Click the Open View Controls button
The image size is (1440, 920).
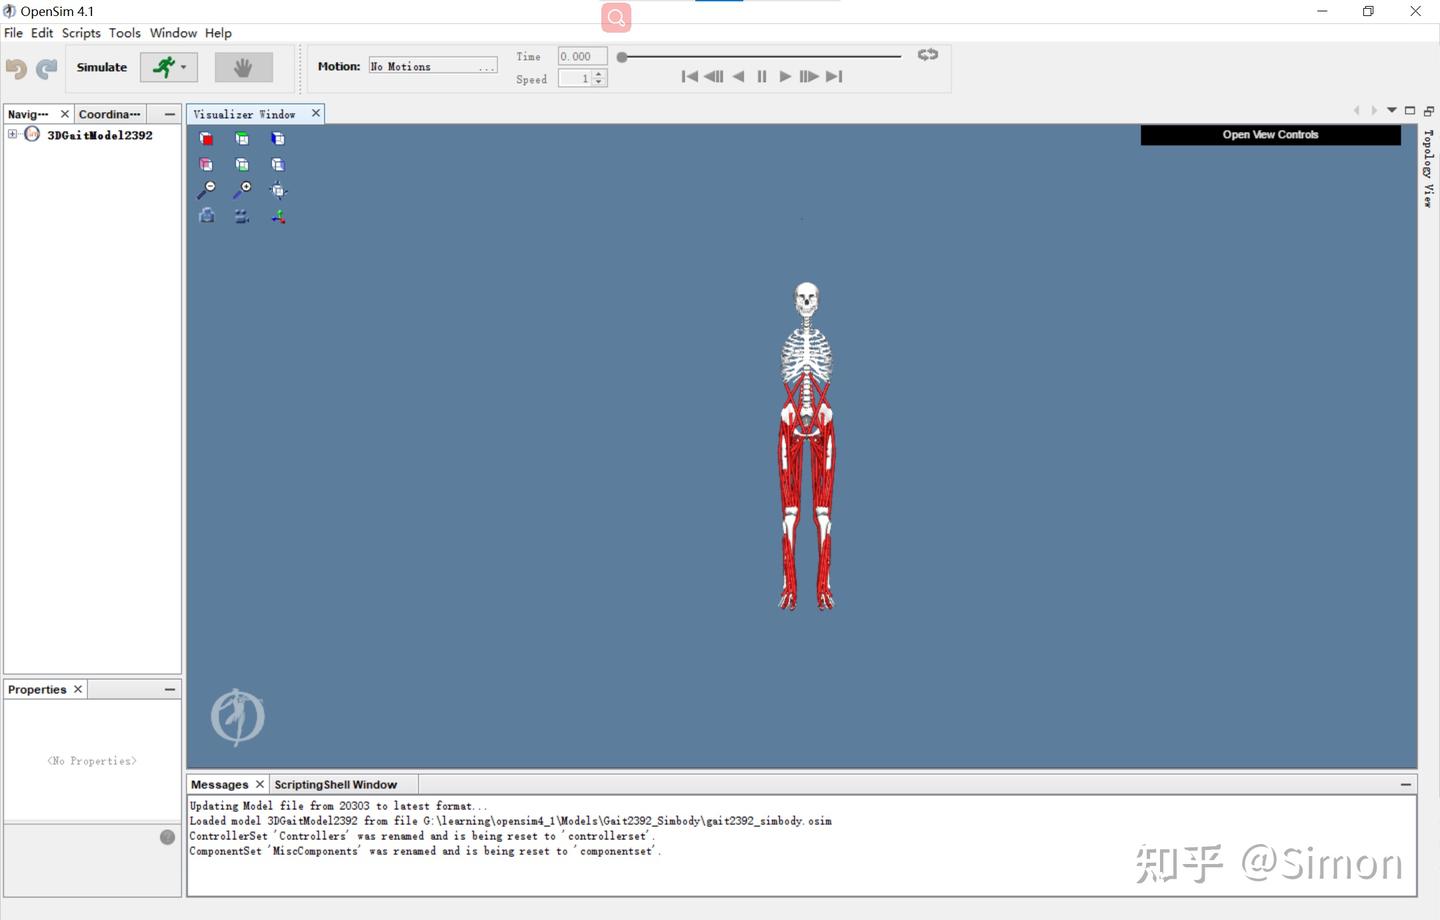pos(1269,134)
